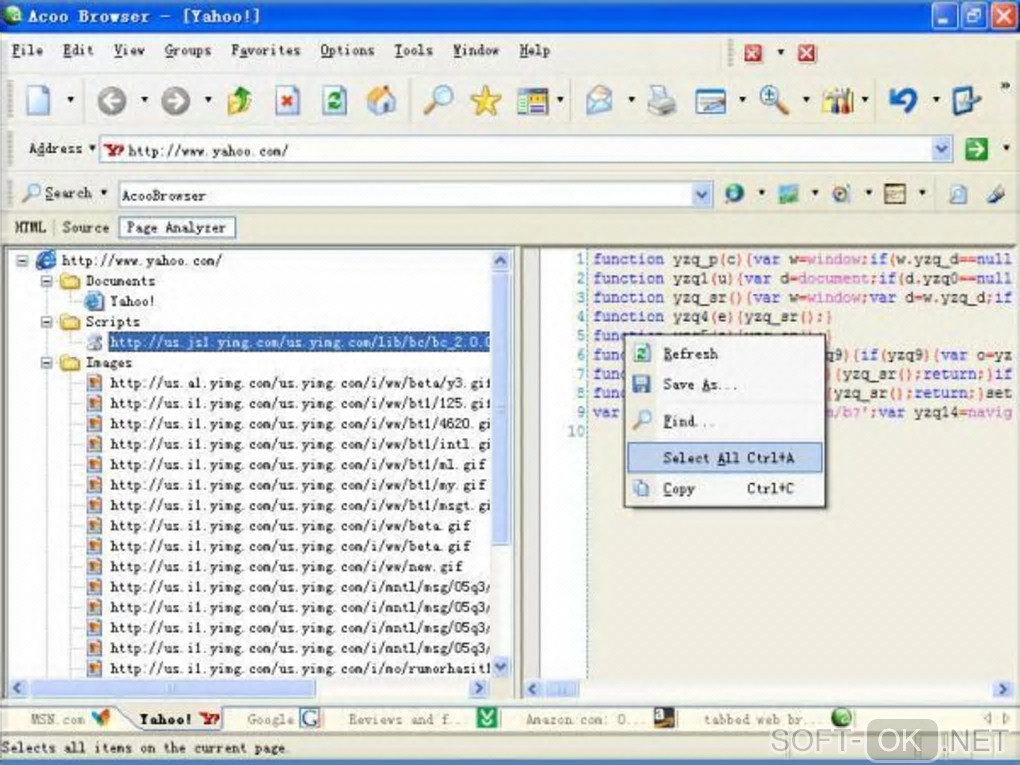This screenshot has width=1020, height=765.
Task: Click the History panel icon
Action: 532,101
